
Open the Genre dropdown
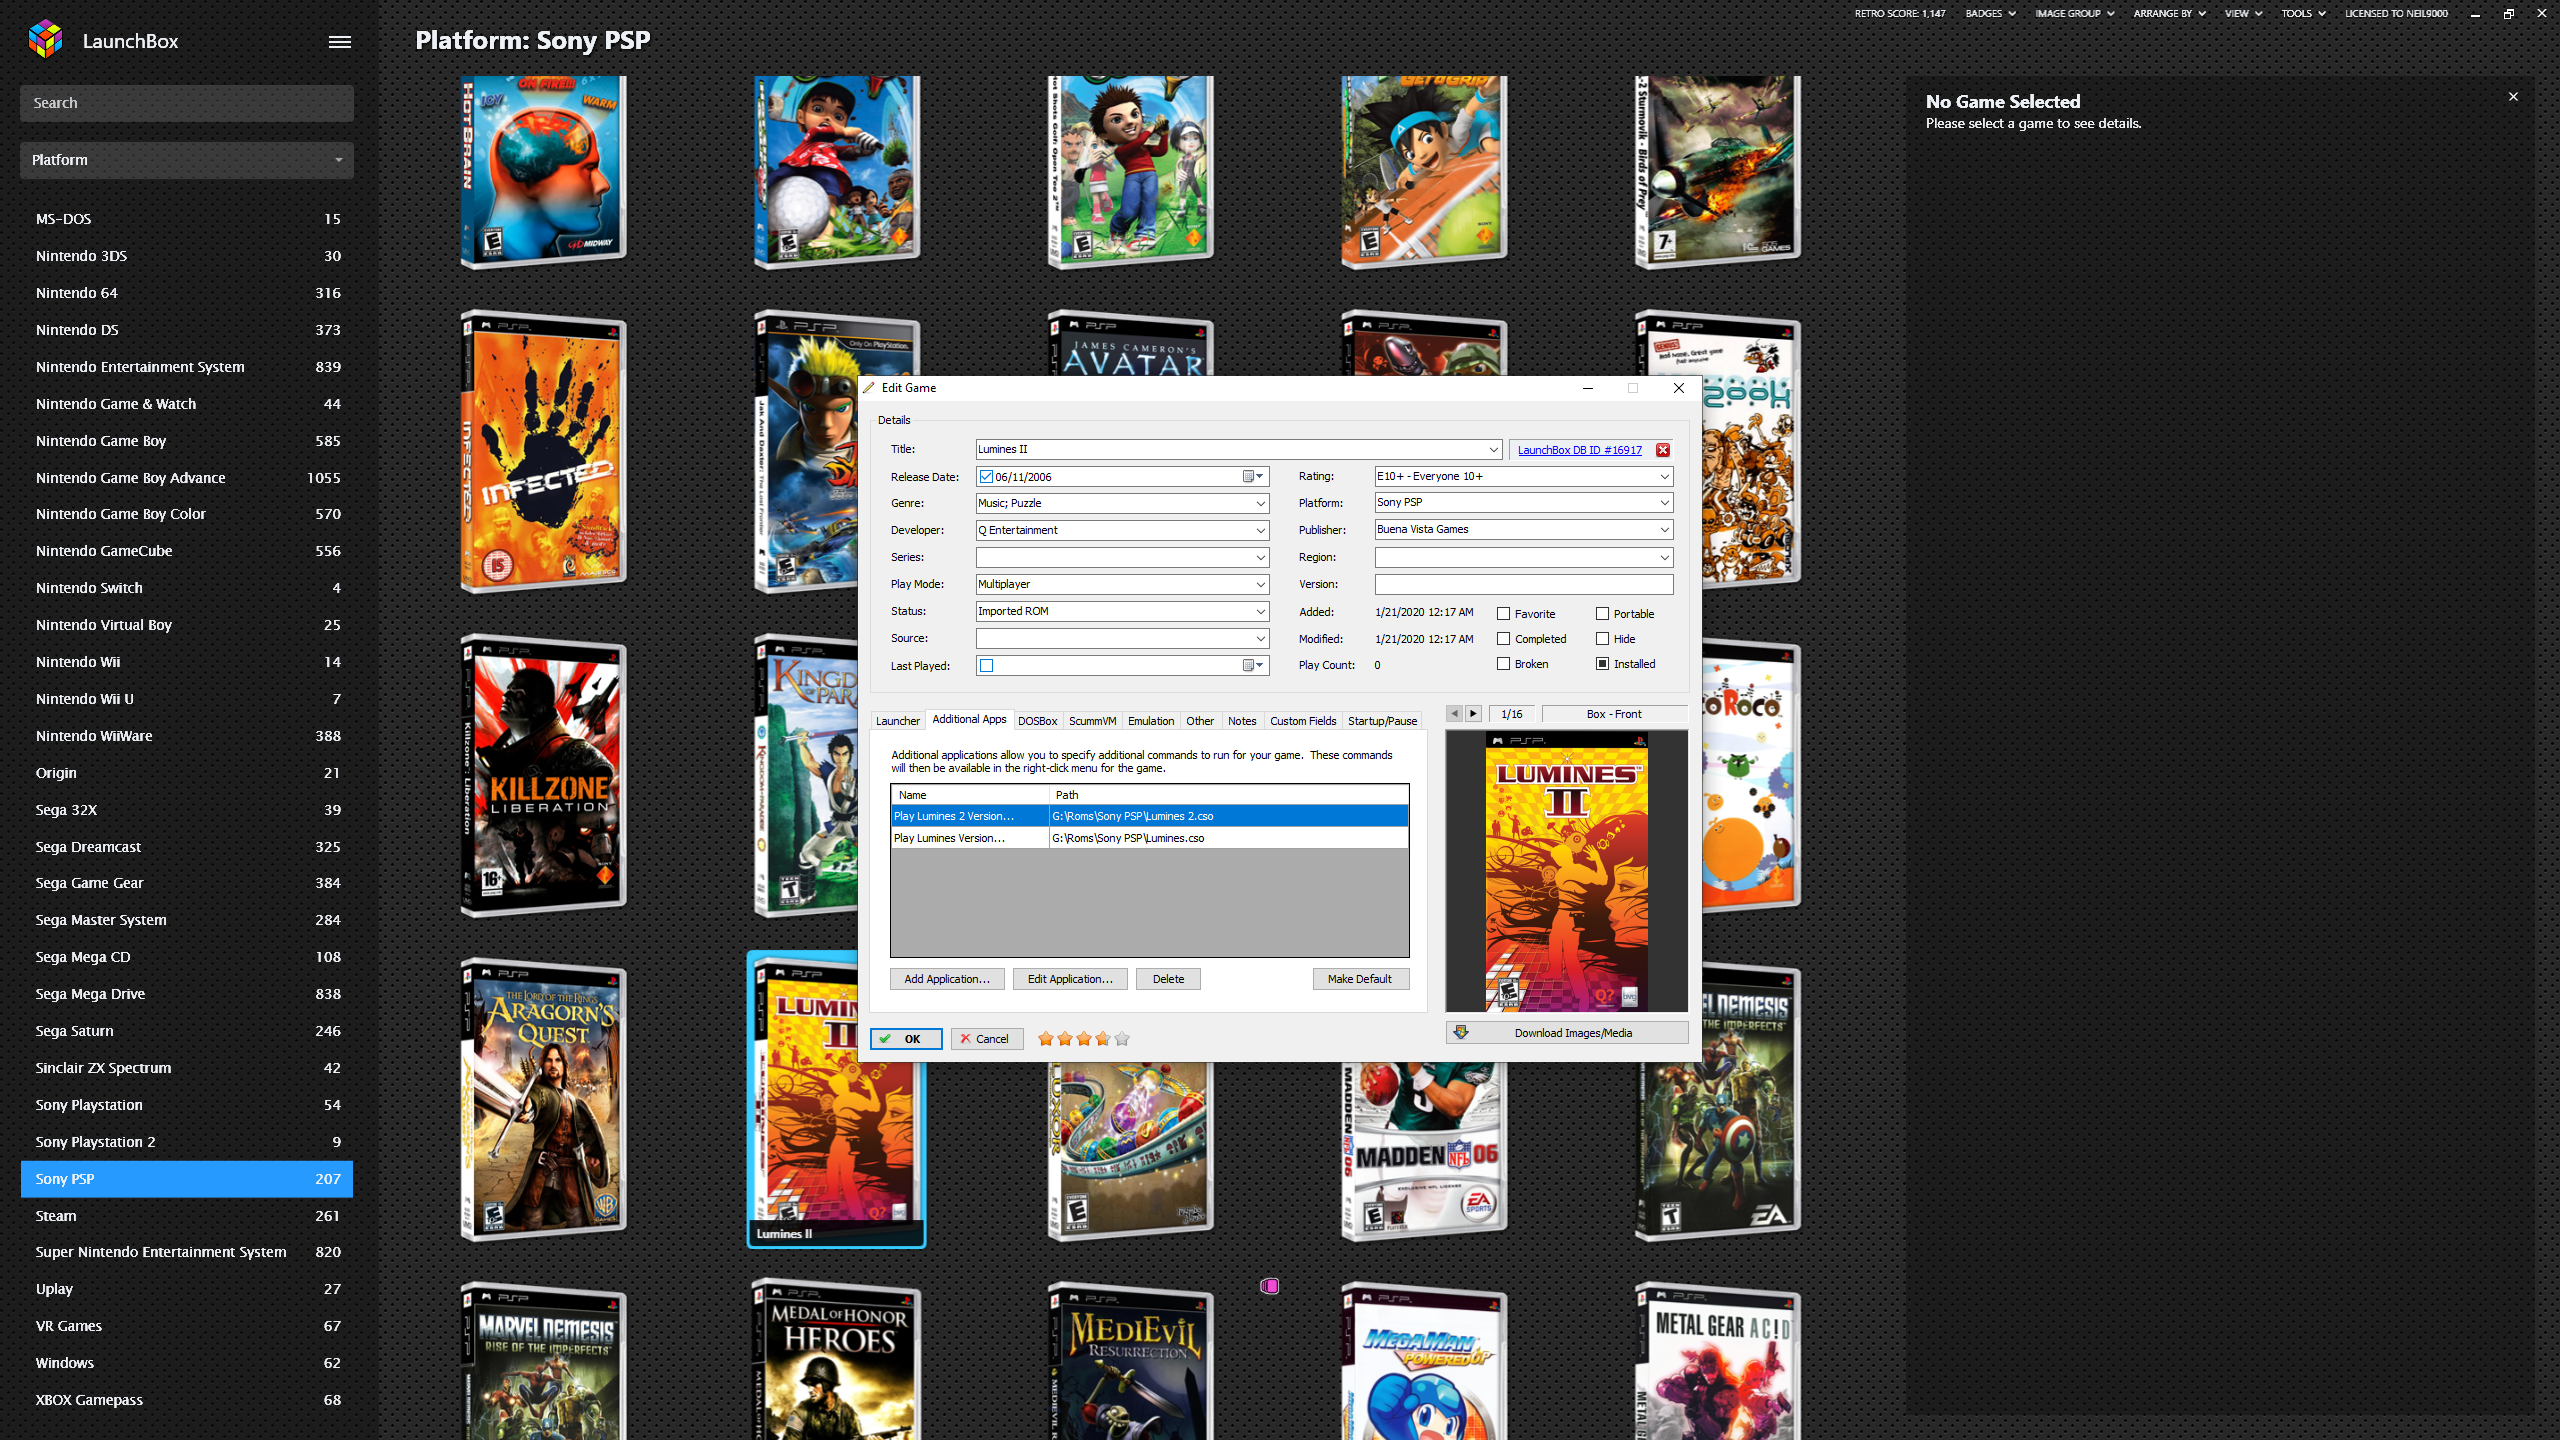click(1260, 504)
